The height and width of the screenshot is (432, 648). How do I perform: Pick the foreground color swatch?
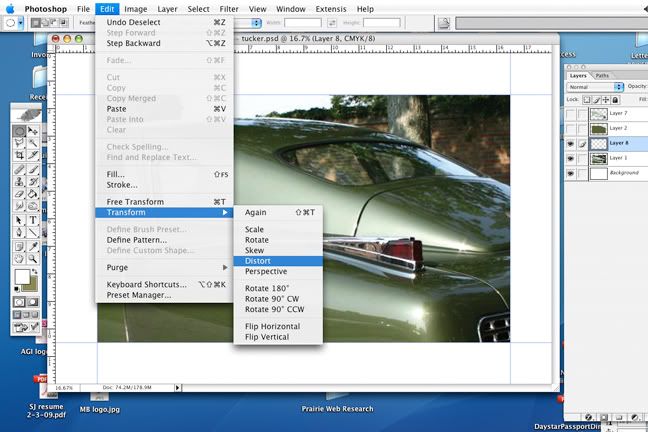coord(22,277)
